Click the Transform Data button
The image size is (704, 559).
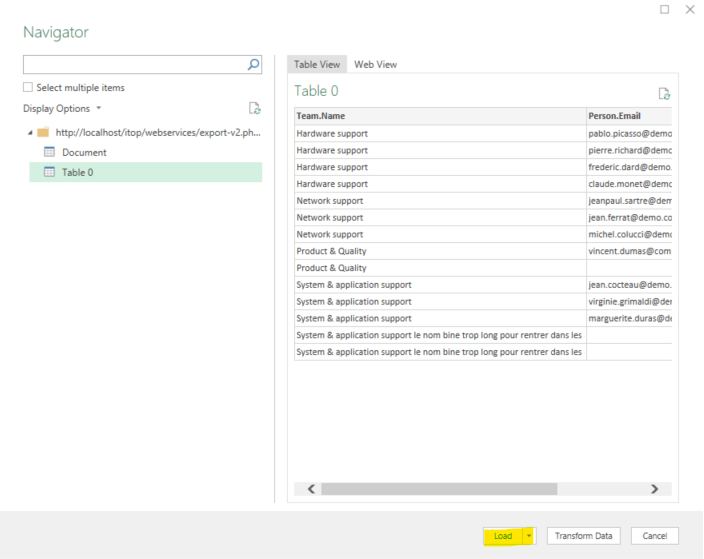coord(583,536)
